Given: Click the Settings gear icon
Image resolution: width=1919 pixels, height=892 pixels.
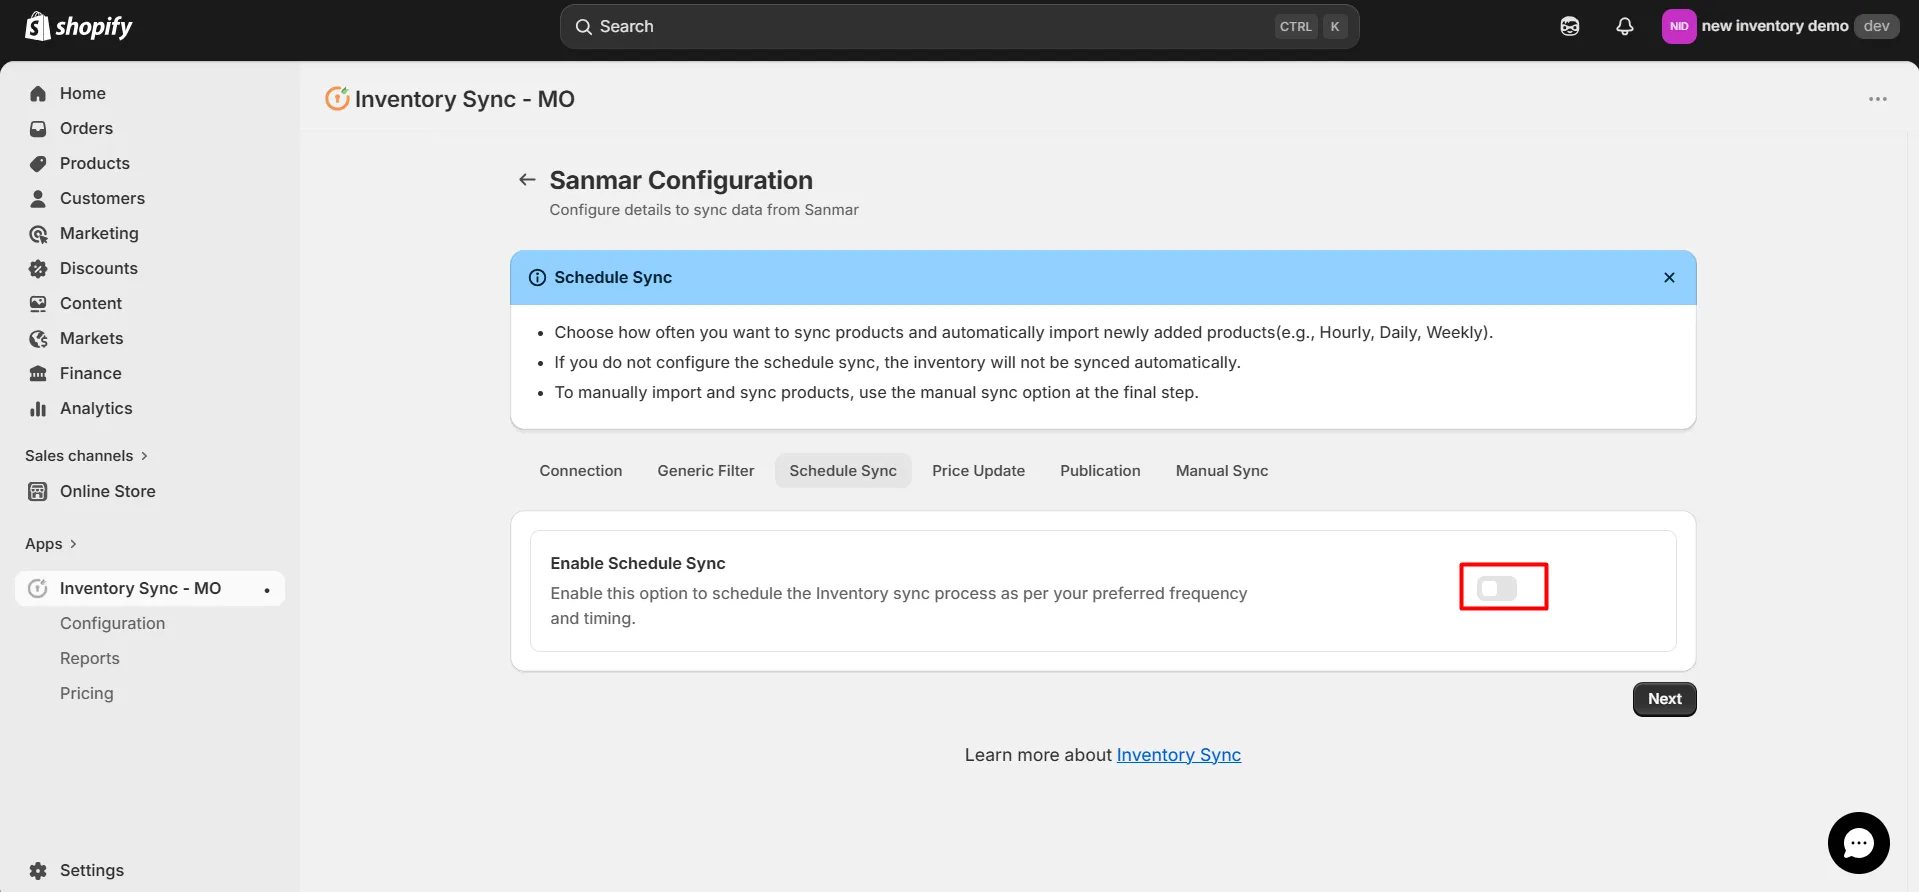Looking at the screenshot, I should point(38,870).
